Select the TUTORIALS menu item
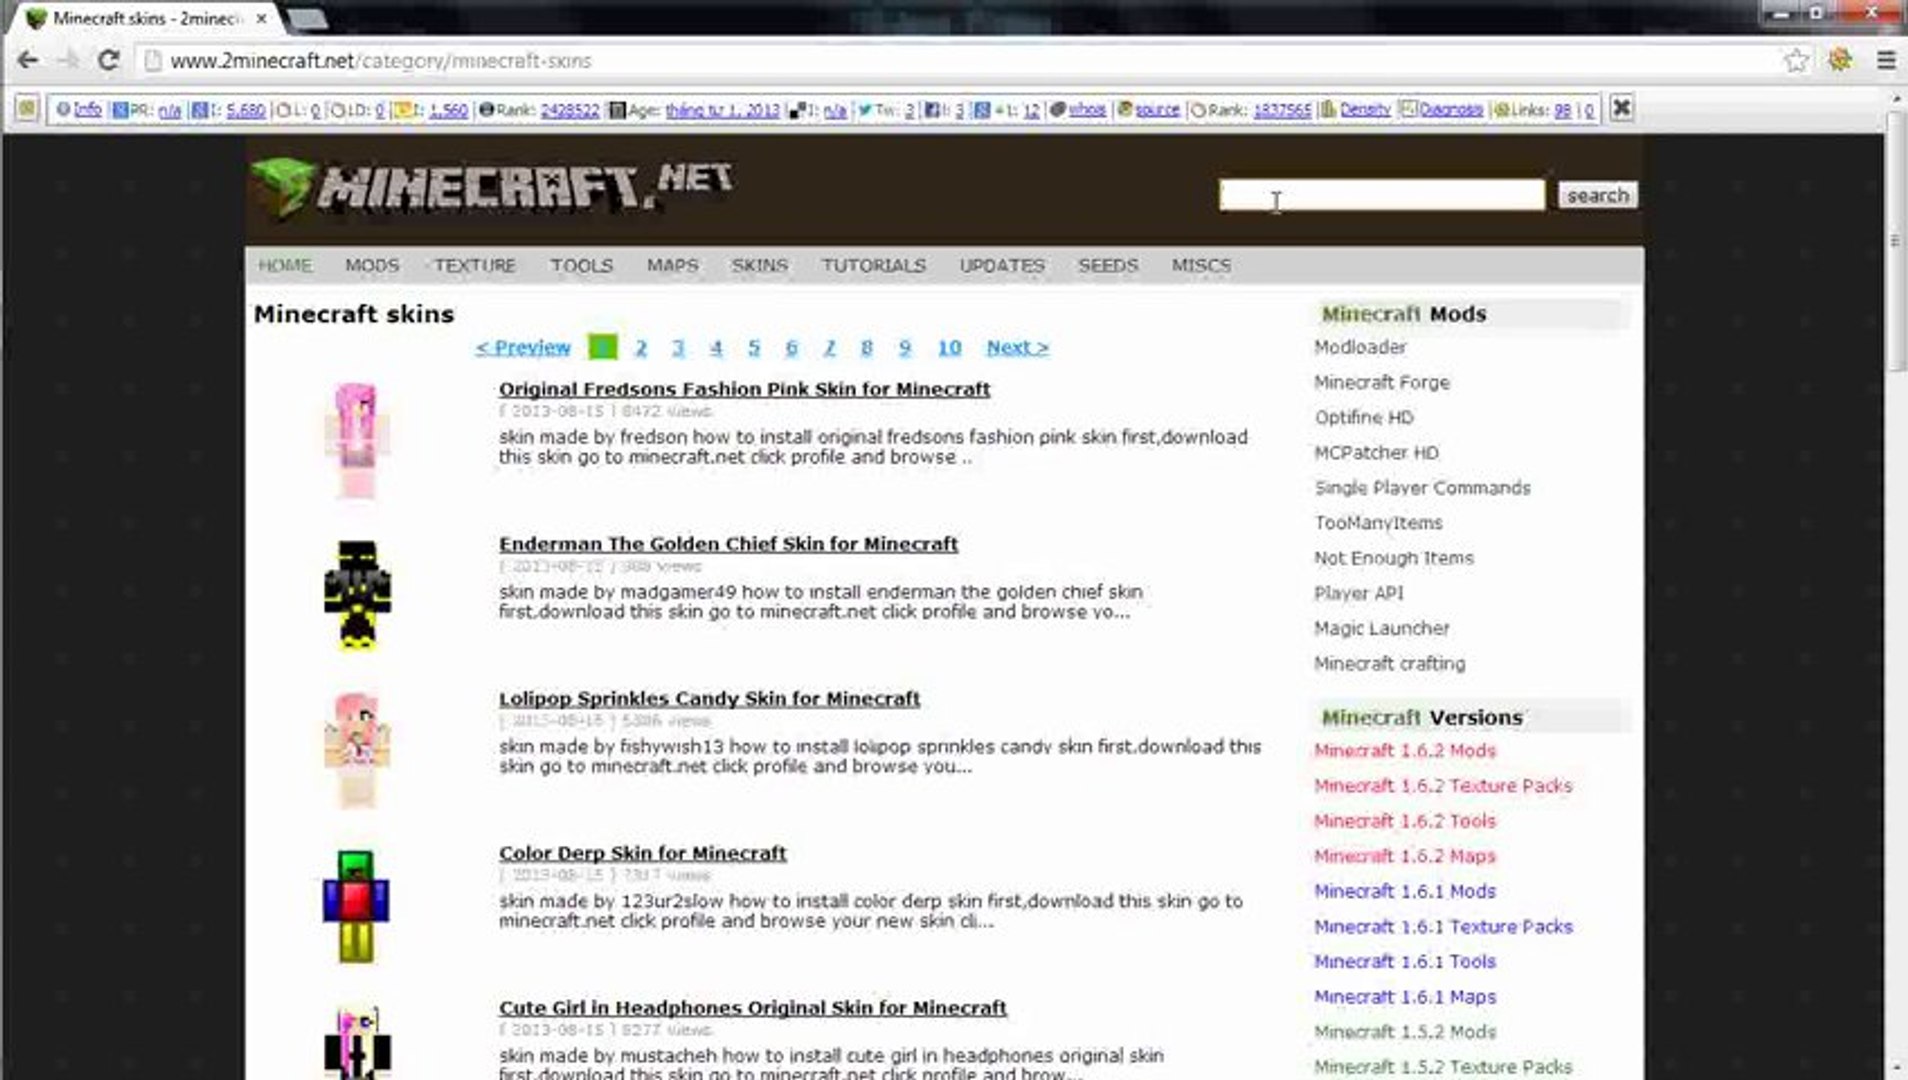The image size is (1908, 1080). (x=874, y=265)
